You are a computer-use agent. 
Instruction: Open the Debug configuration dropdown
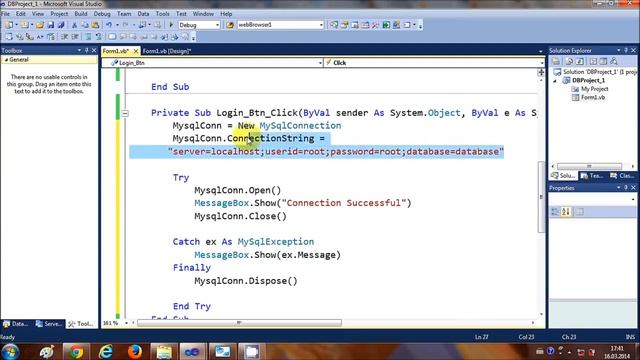click(217, 25)
